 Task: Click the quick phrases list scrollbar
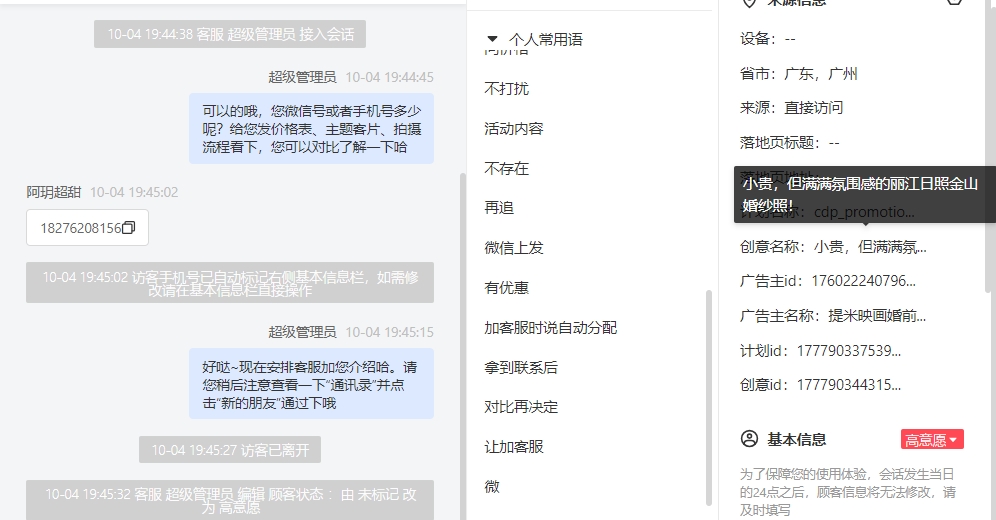click(x=709, y=397)
